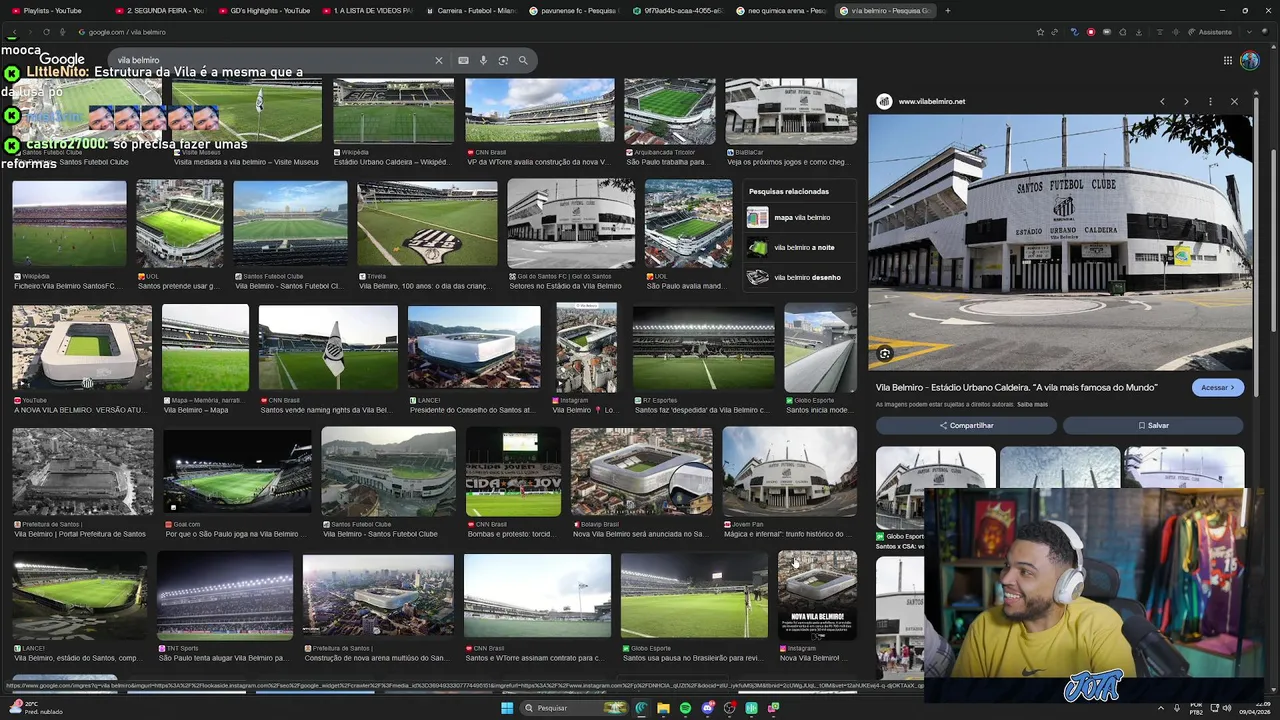Open the Assistente button in toolbar
The image size is (1280, 720).
[1210, 32]
